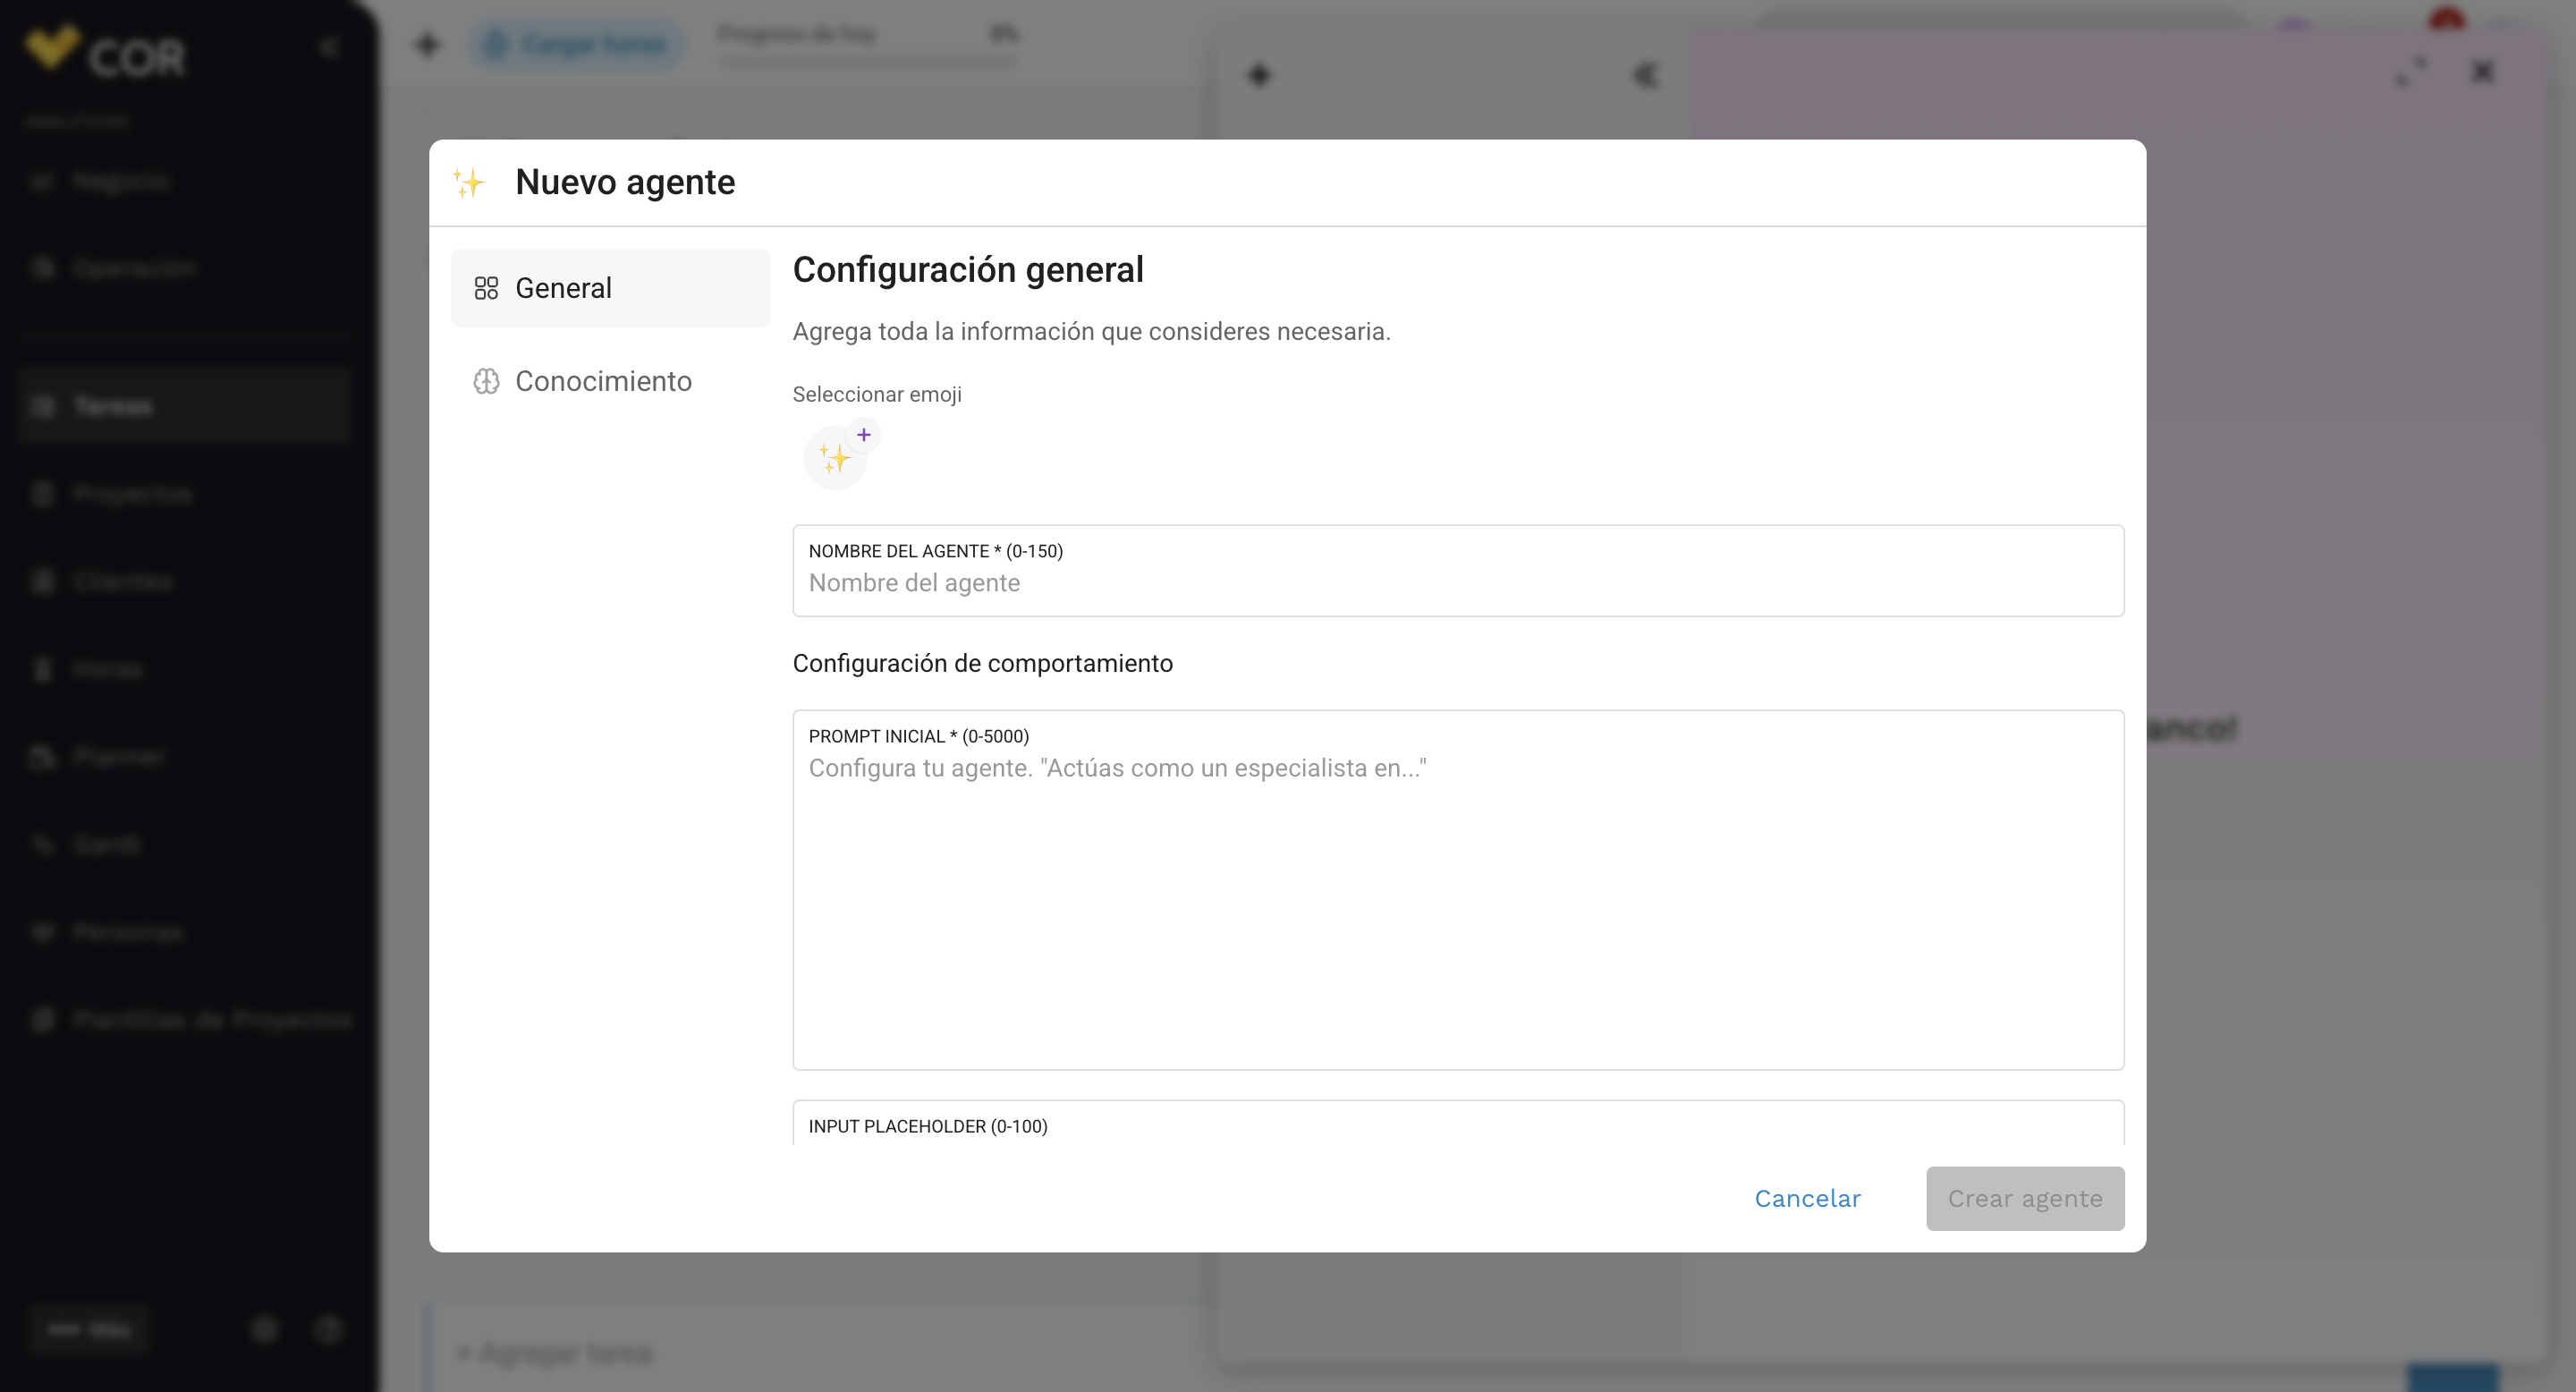The width and height of the screenshot is (2576, 1392).
Task: Open Negocio in the background sidebar
Action: pos(186,181)
